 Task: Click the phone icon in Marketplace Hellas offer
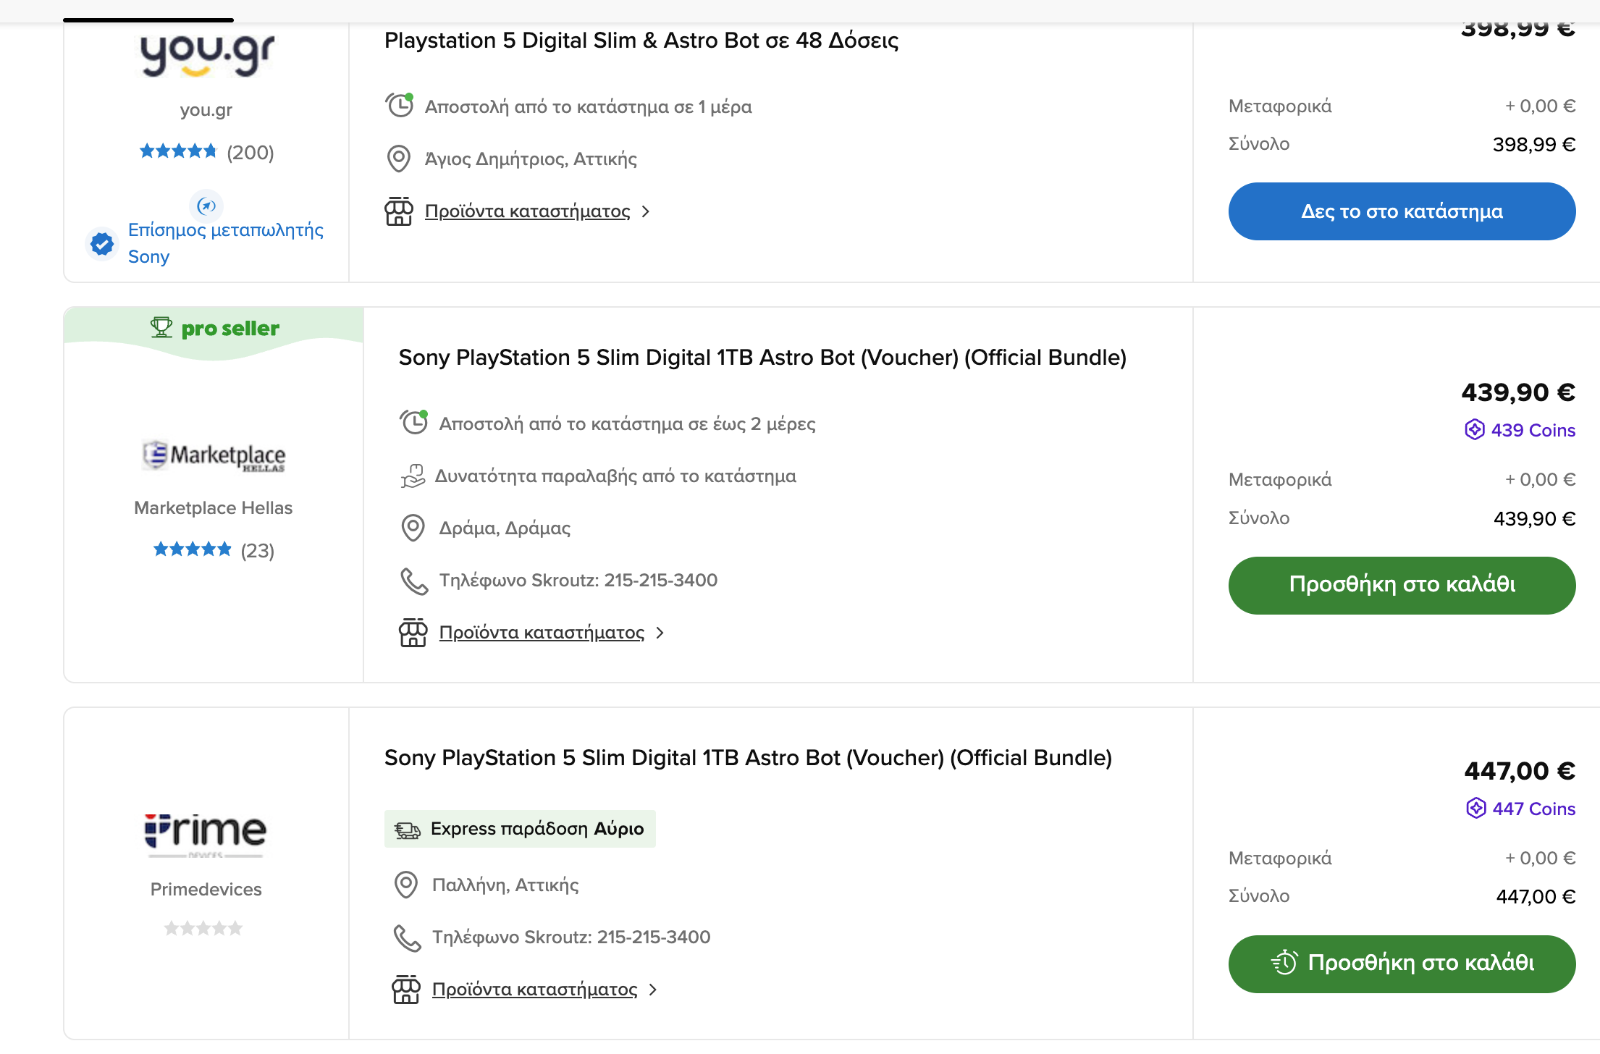[x=414, y=580]
